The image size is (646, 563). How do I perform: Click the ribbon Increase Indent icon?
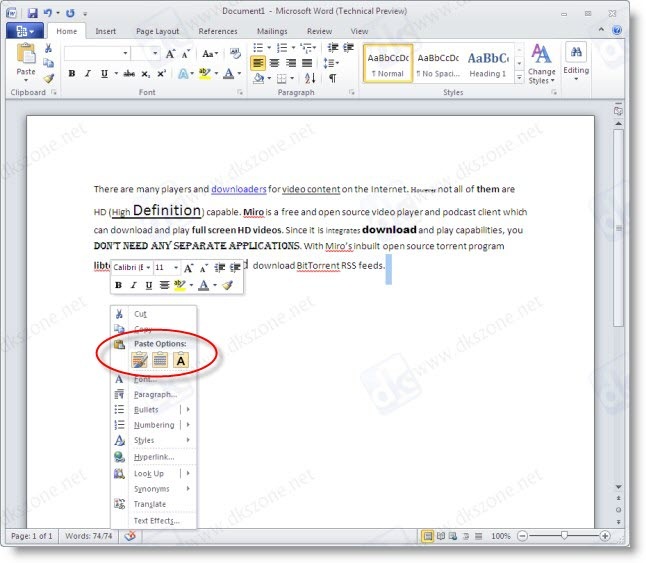349,48
